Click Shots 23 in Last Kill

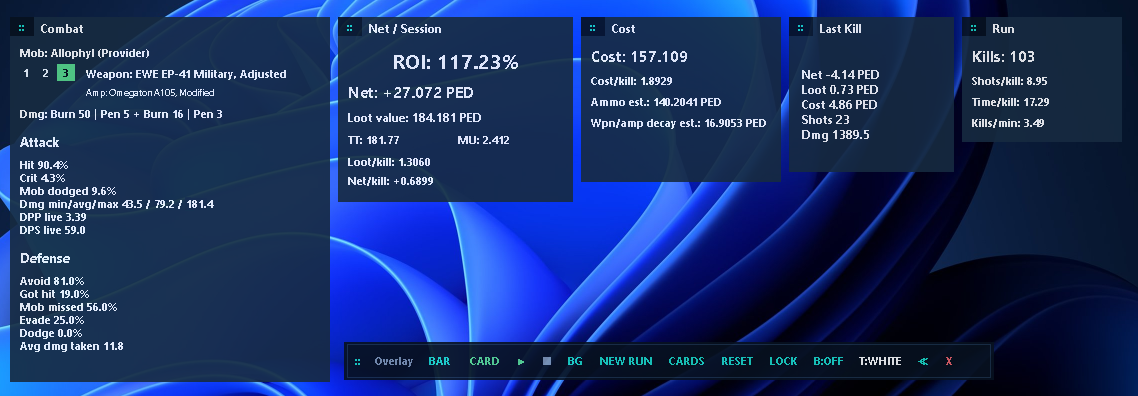[x=825, y=120]
